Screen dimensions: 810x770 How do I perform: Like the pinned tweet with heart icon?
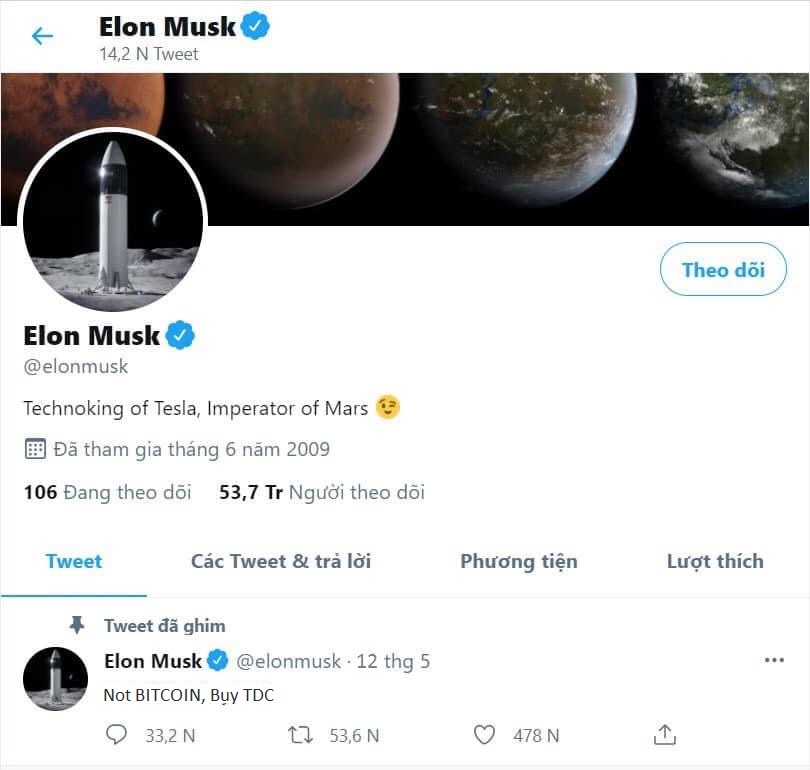[484, 735]
